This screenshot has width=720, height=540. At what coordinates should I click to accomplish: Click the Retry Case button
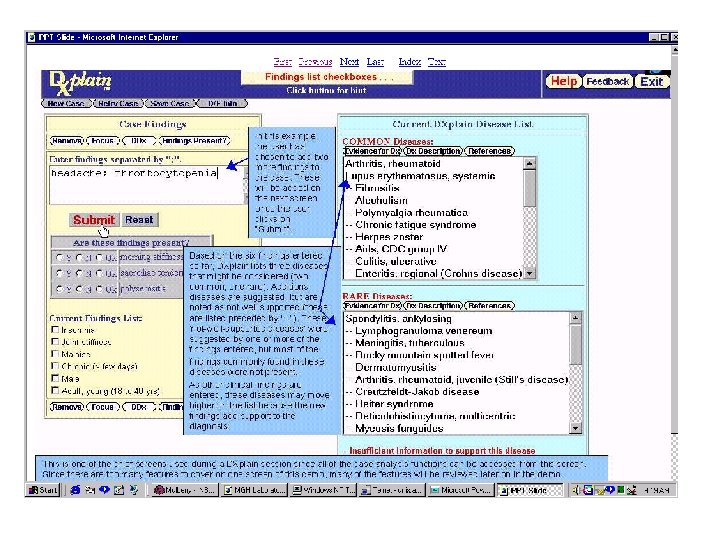pyautogui.click(x=118, y=103)
